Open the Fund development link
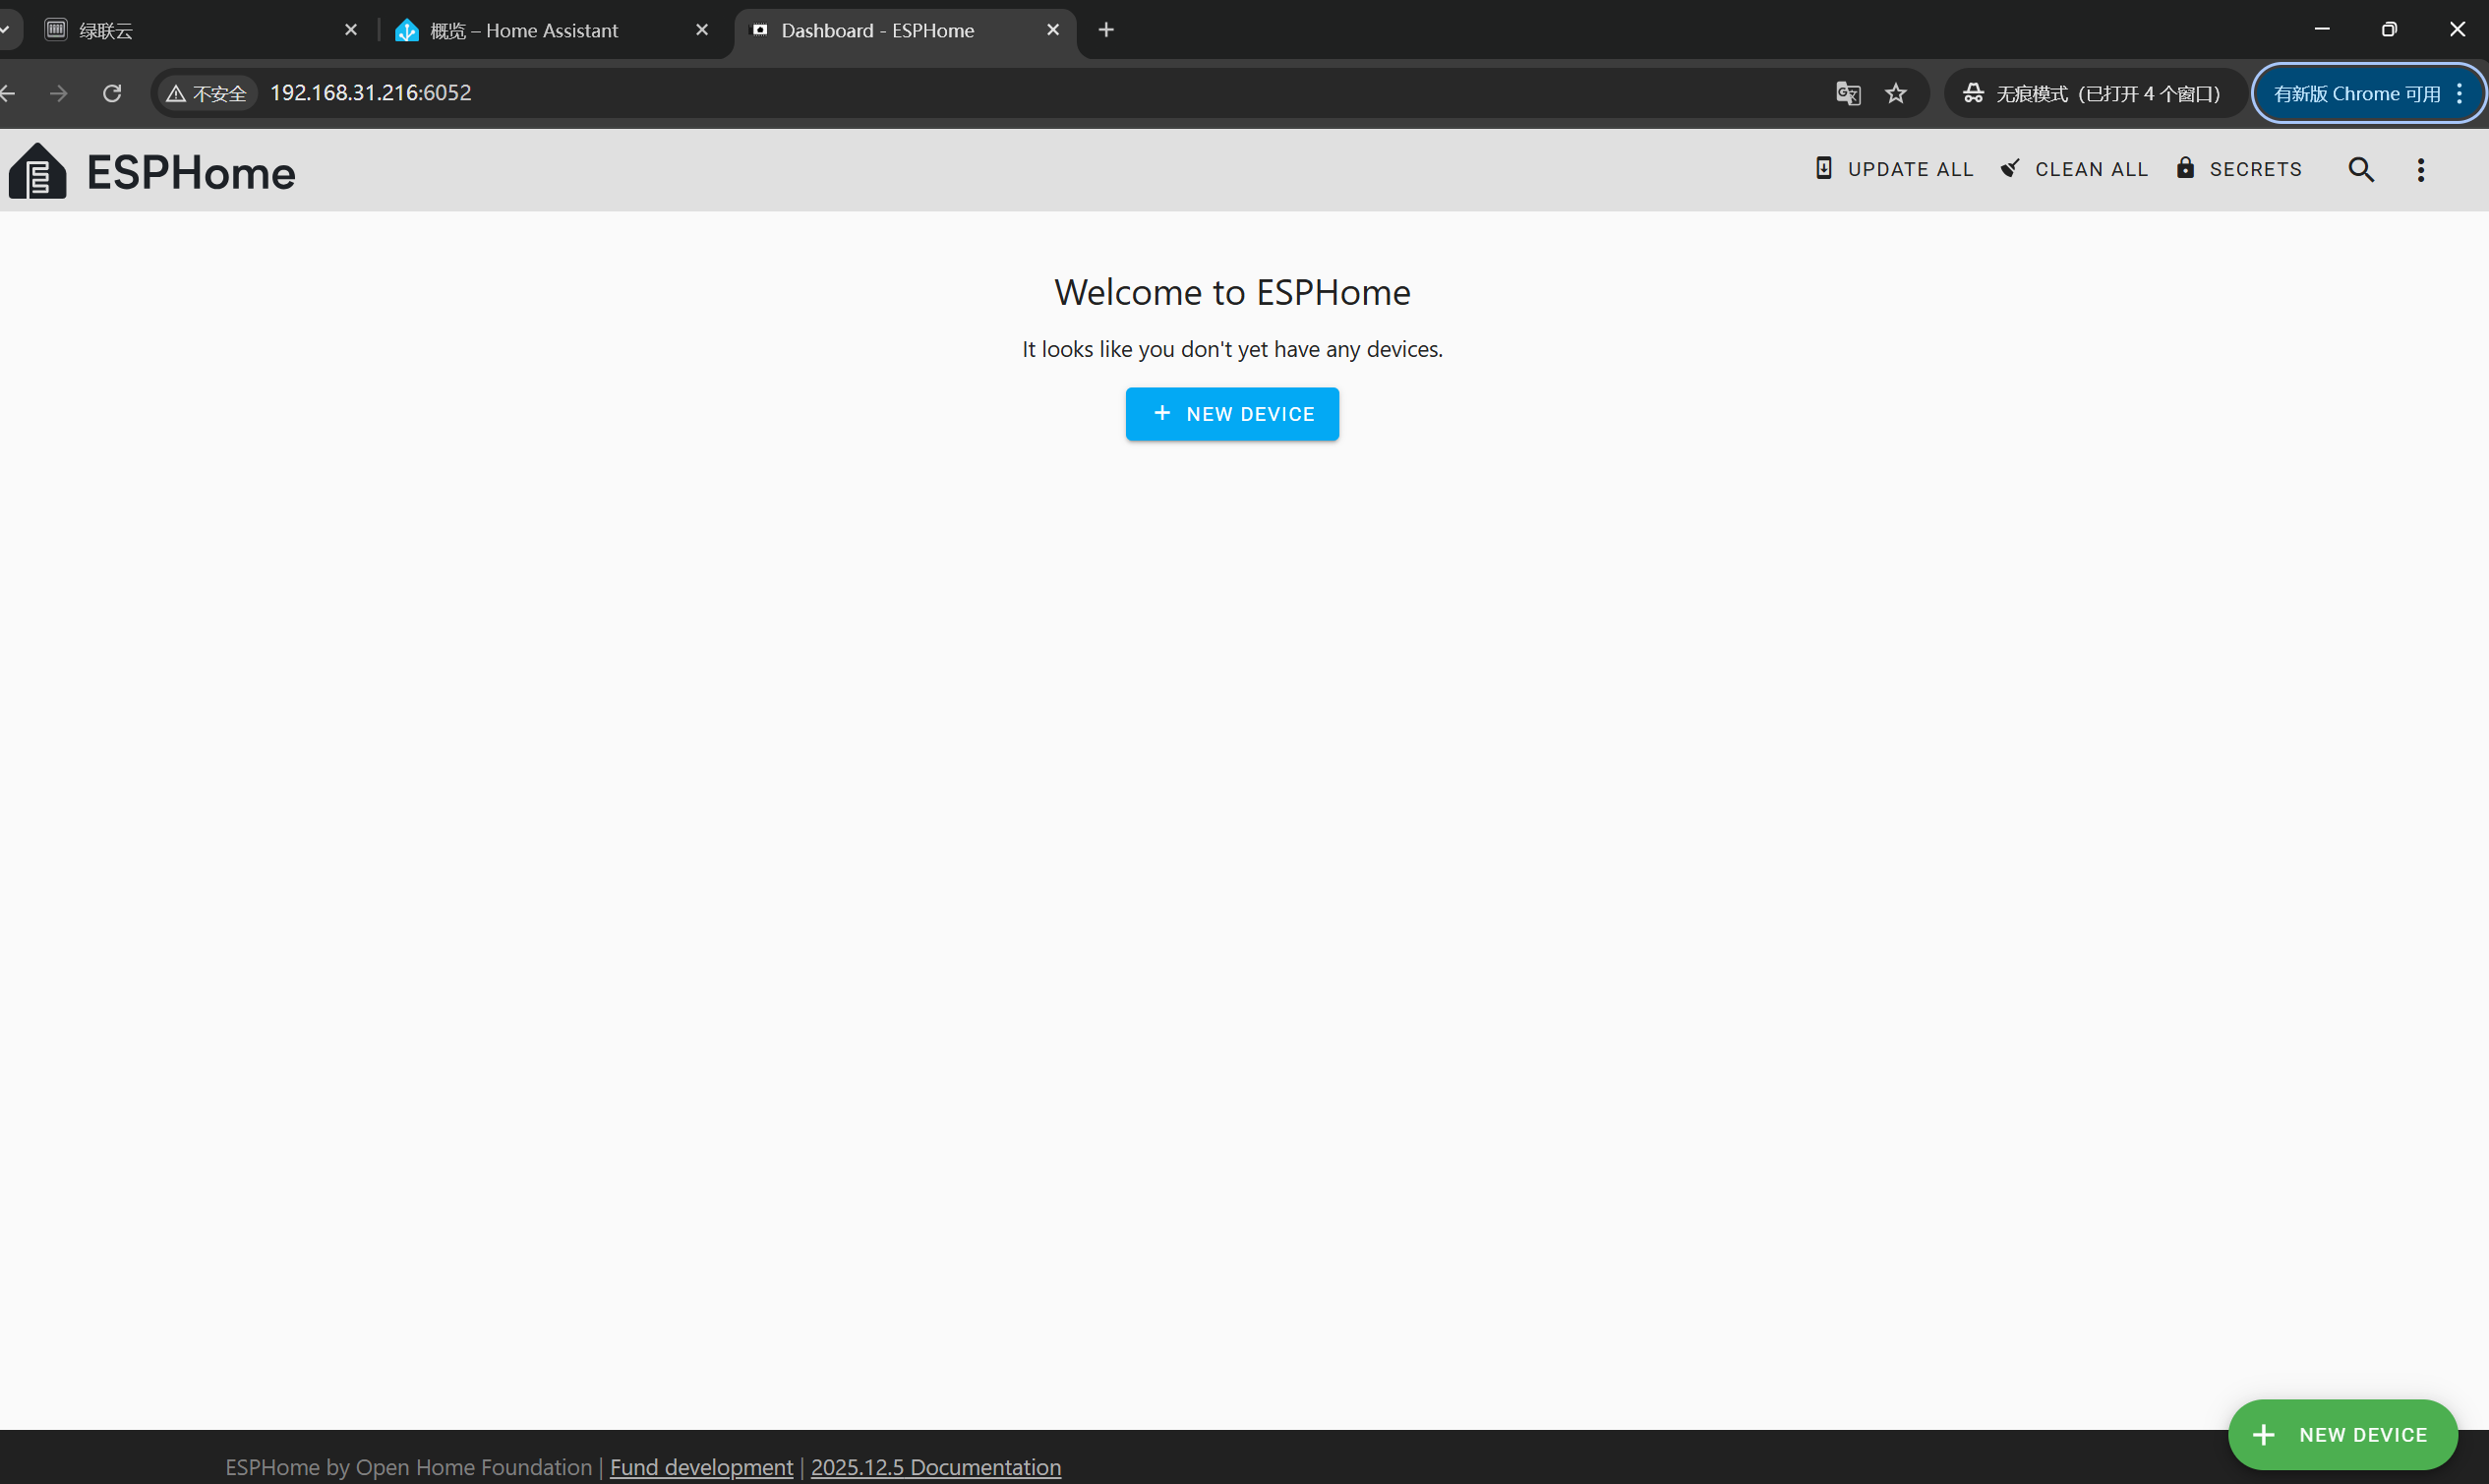 pyautogui.click(x=700, y=1466)
